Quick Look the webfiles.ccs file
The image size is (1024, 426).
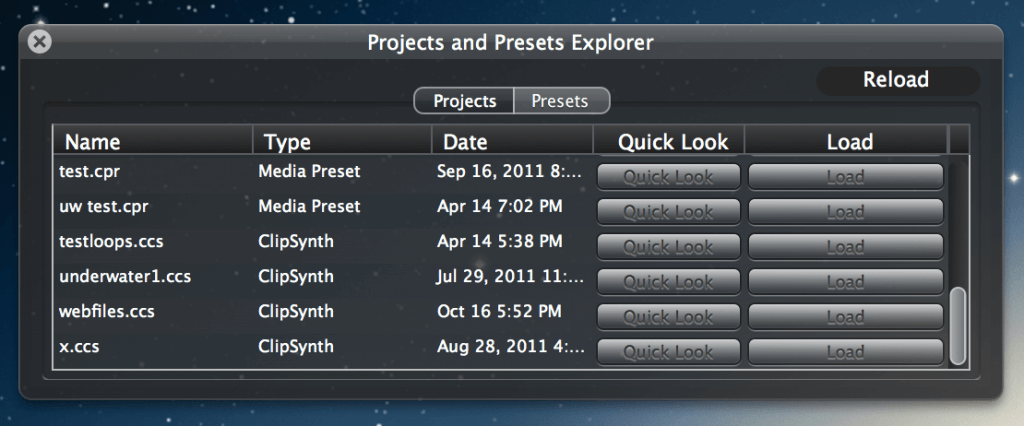click(669, 317)
